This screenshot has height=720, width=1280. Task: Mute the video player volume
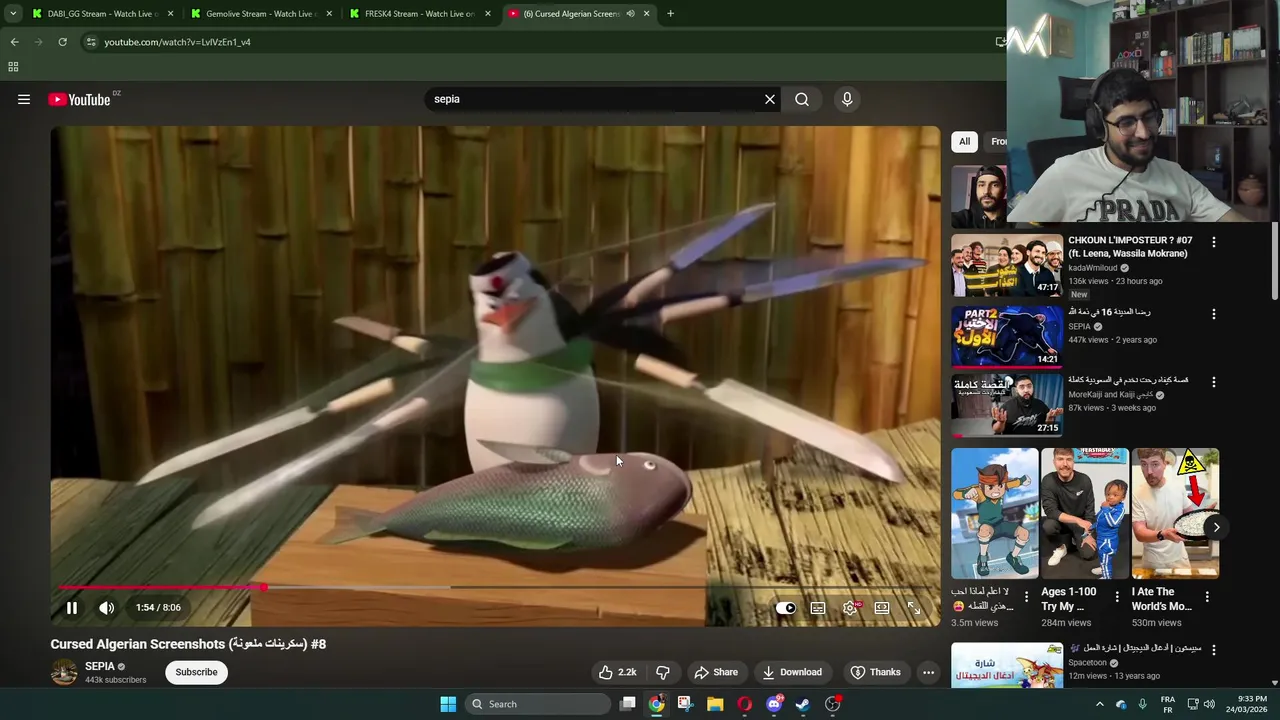click(107, 608)
